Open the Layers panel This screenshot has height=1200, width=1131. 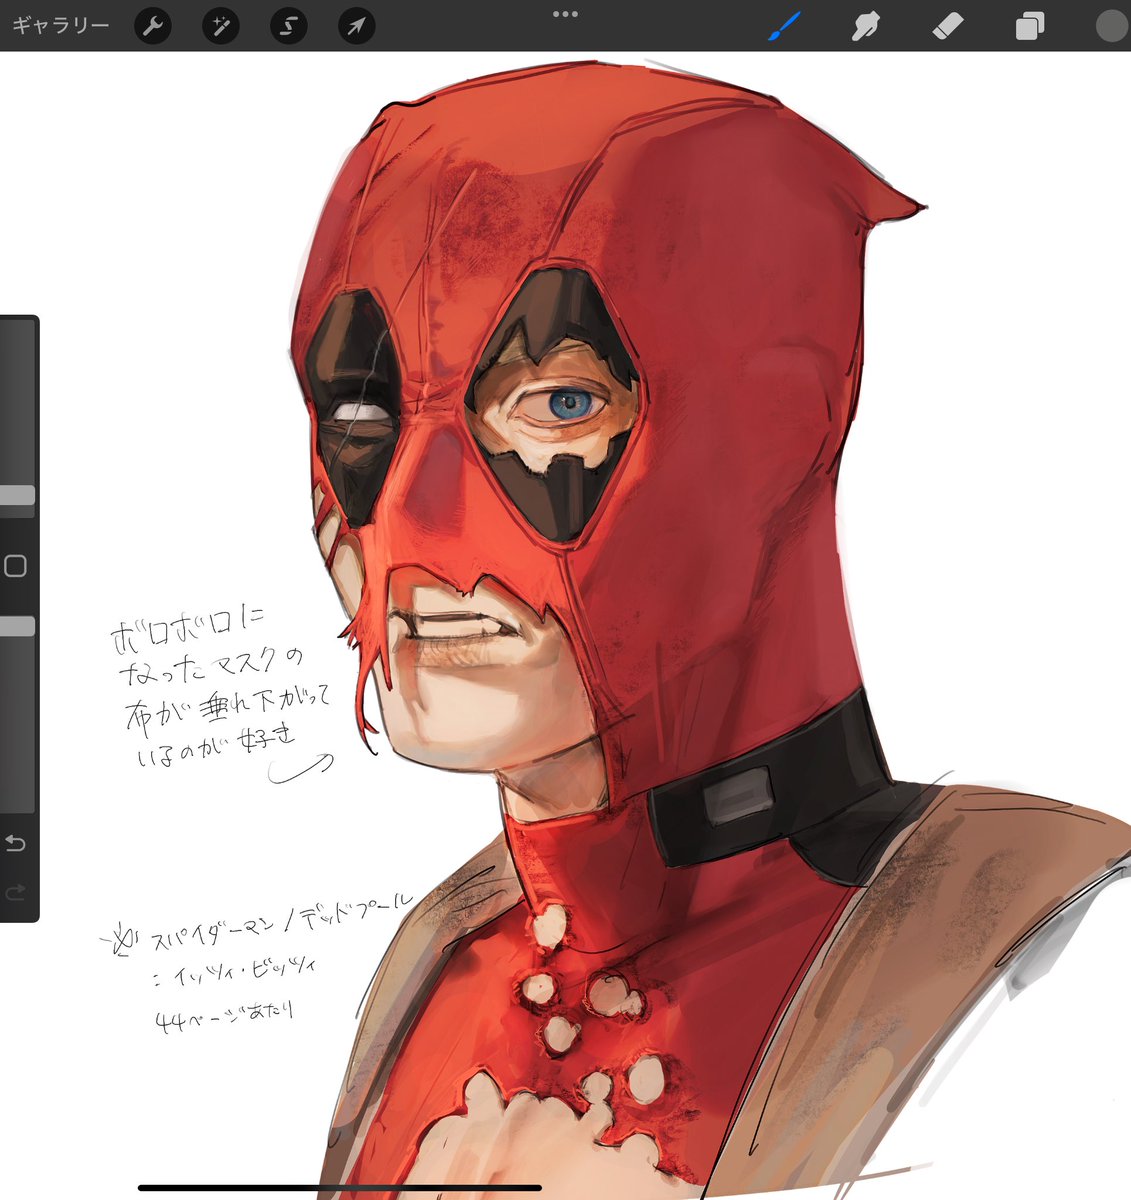click(x=1029, y=26)
